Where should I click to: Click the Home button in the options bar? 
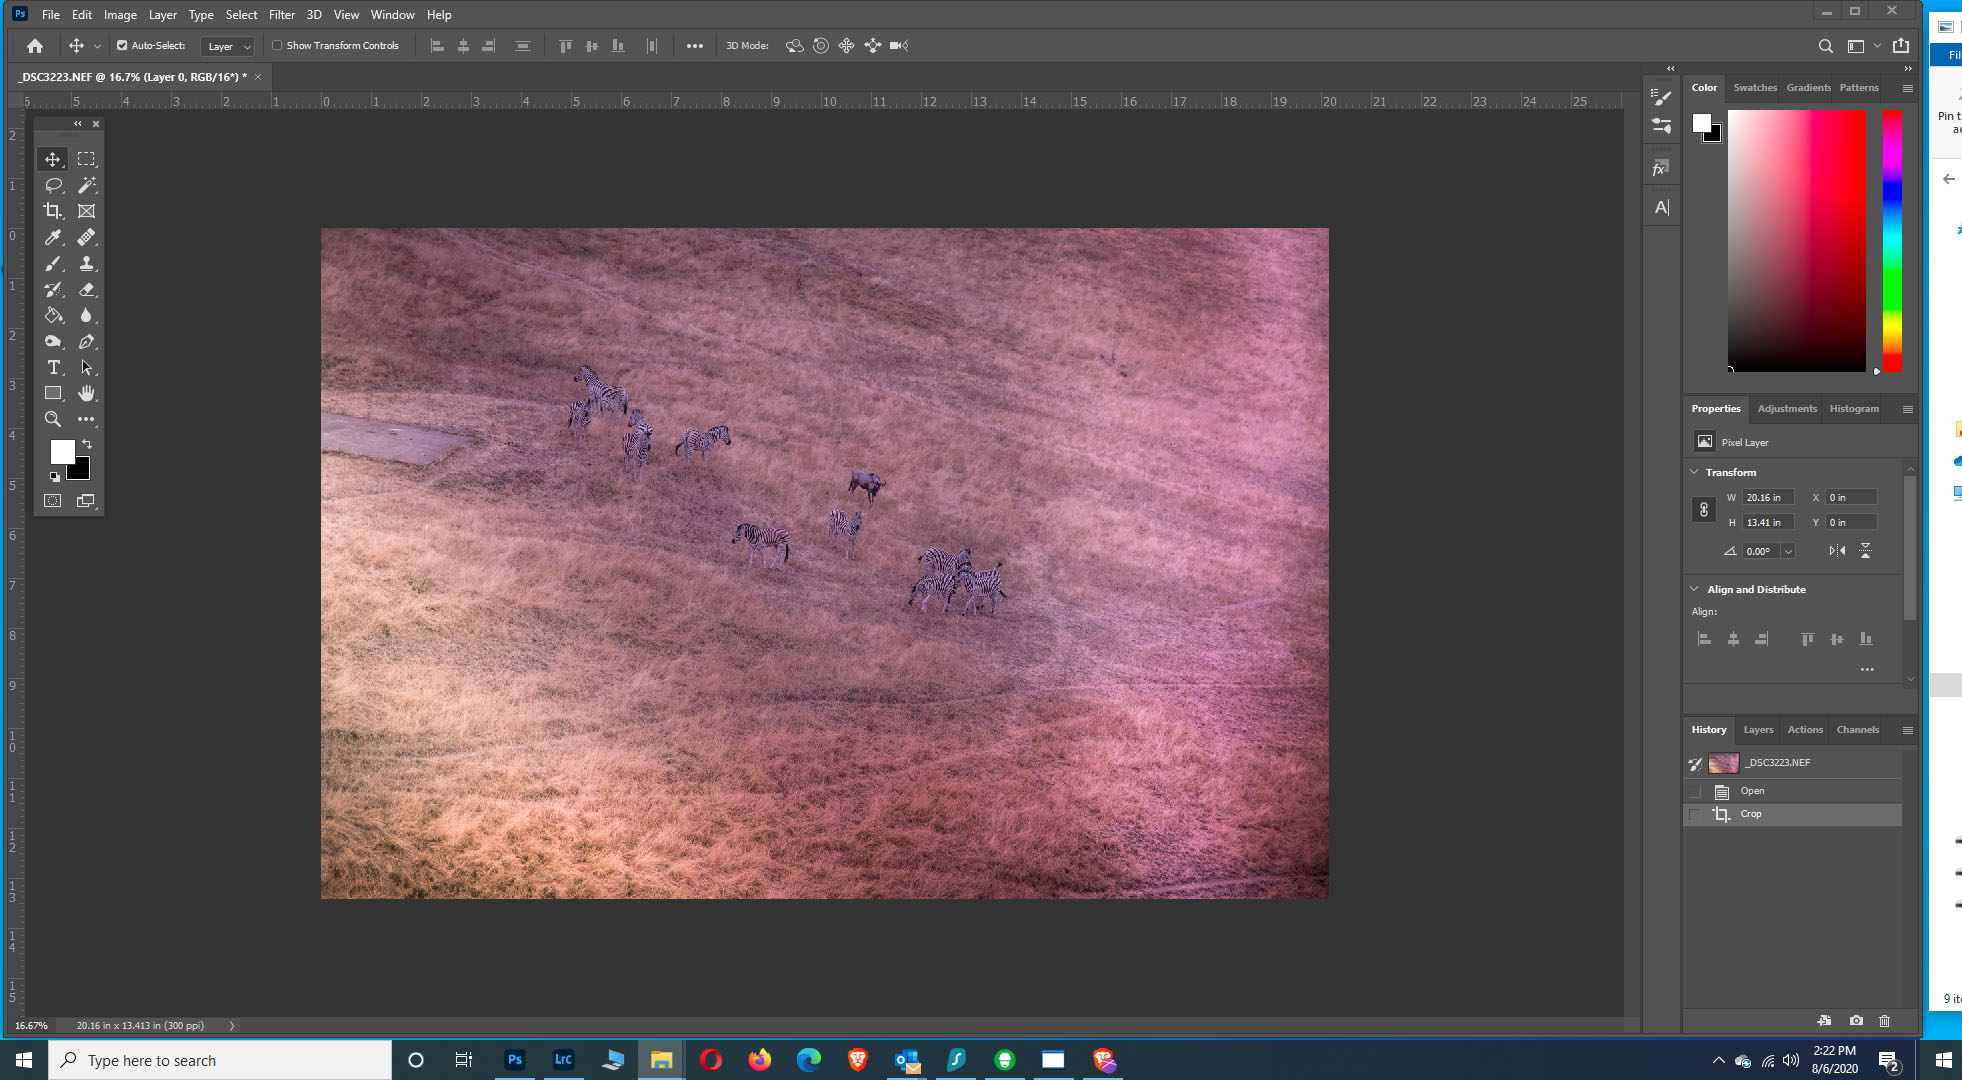click(34, 45)
